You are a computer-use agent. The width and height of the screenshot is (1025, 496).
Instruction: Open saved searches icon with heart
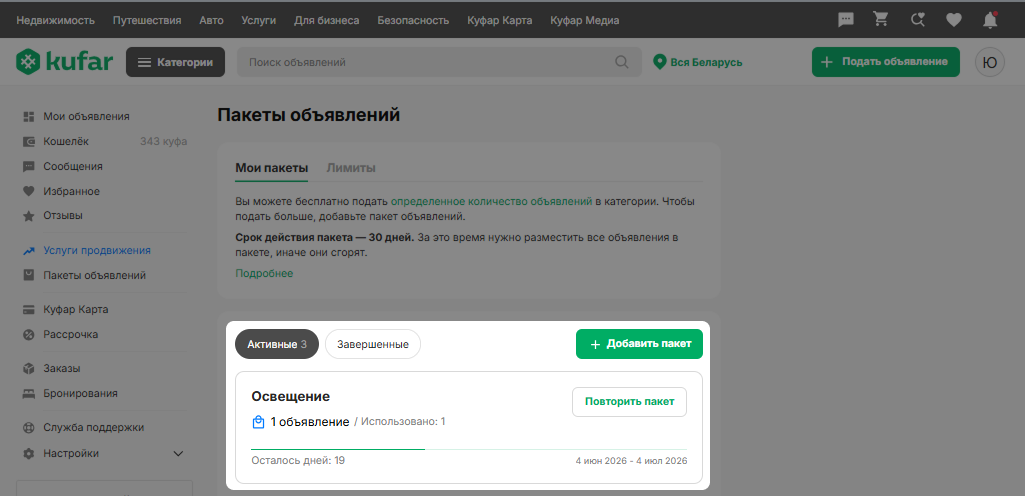tap(918, 20)
